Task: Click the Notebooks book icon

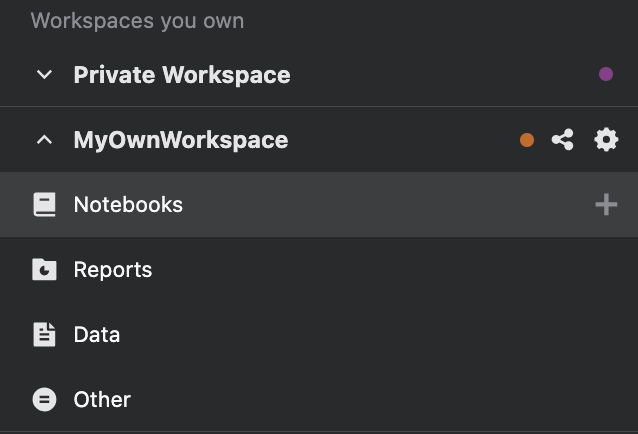Action: coord(44,205)
